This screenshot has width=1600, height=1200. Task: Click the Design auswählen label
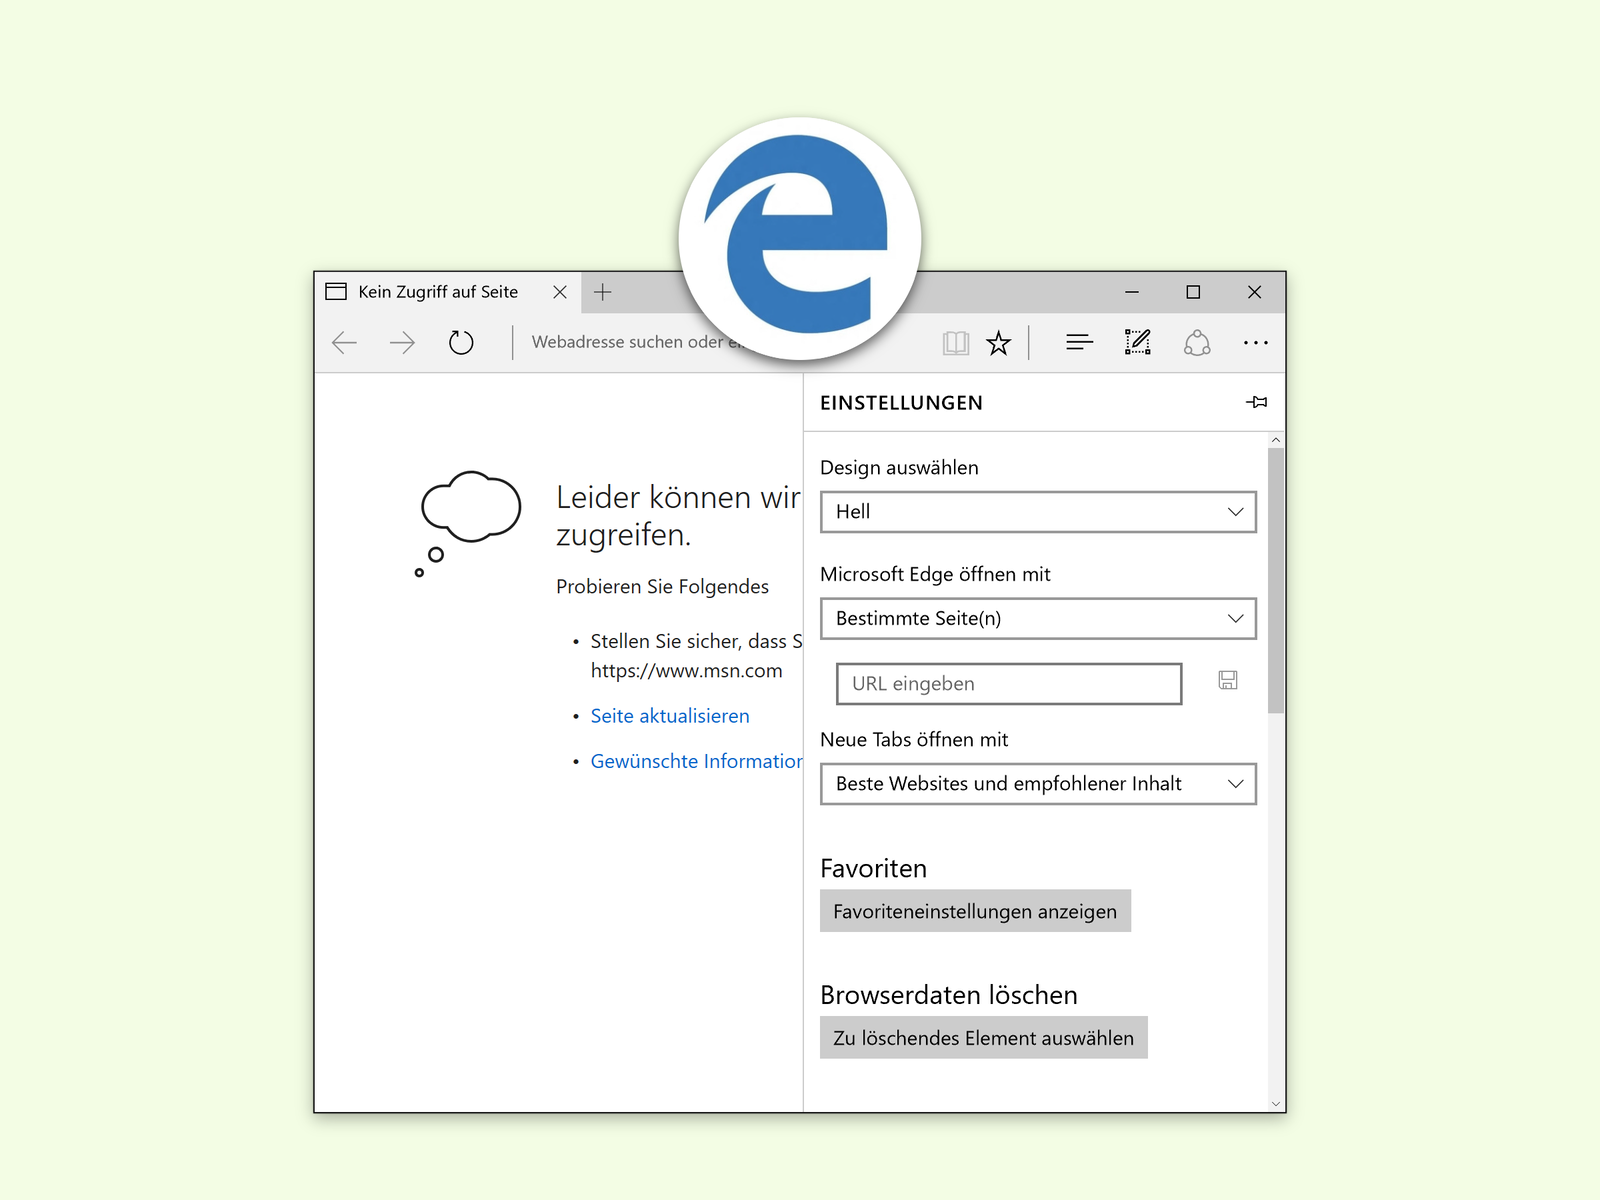click(x=899, y=468)
